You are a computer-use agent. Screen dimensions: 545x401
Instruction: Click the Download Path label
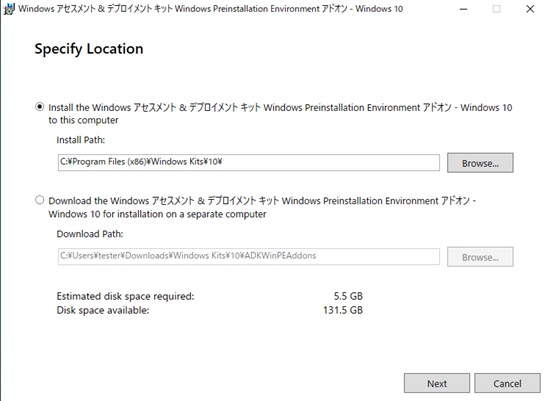[x=90, y=234]
